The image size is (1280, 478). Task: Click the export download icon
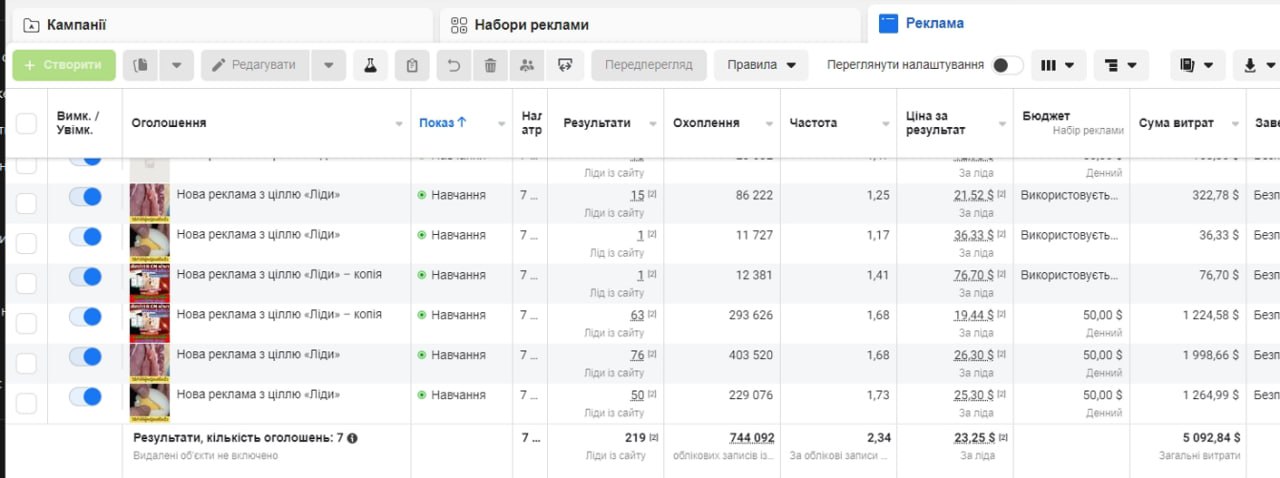1257,65
